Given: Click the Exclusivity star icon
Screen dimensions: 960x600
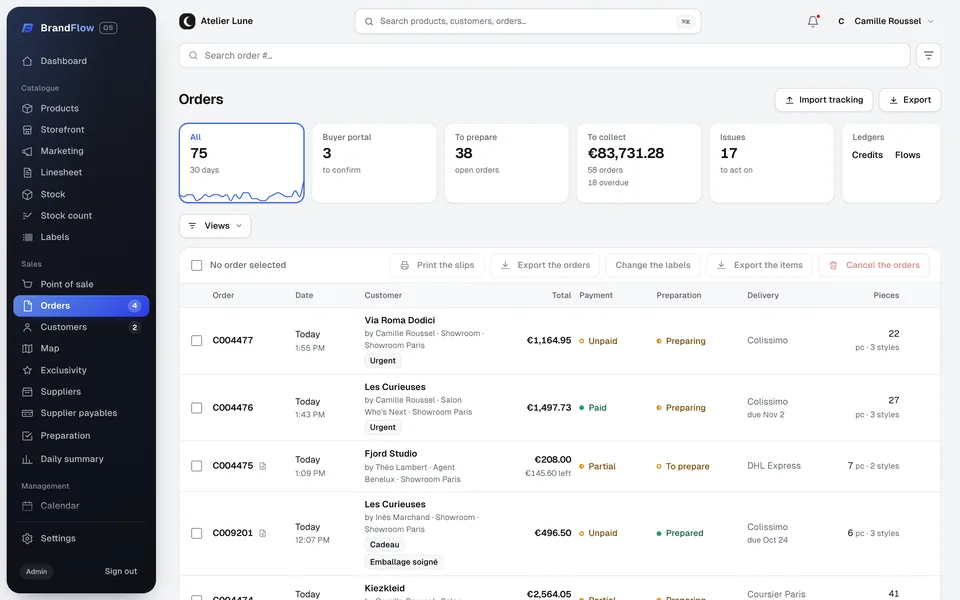Looking at the screenshot, I should (x=27, y=370).
